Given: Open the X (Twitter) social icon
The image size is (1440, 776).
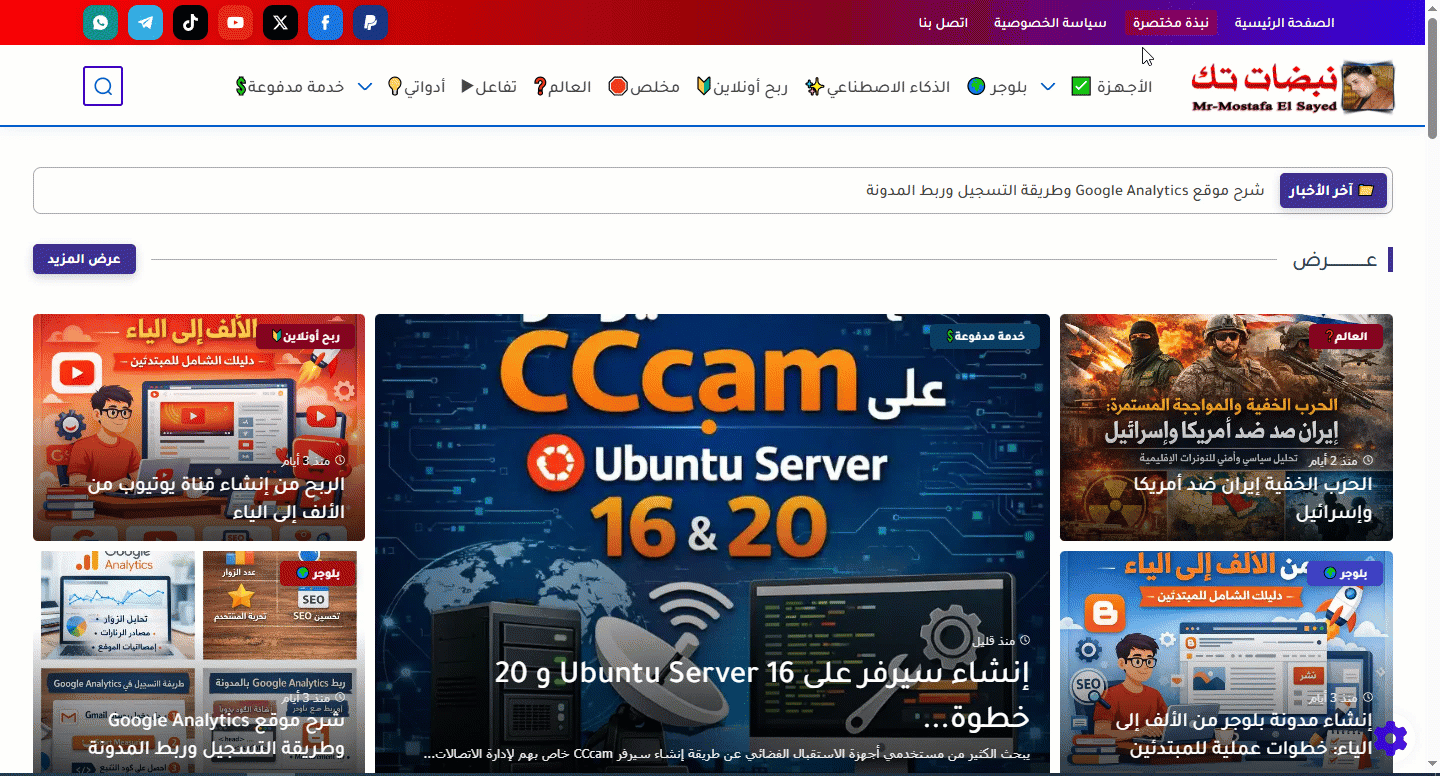Looking at the screenshot, I should [280, 22].
